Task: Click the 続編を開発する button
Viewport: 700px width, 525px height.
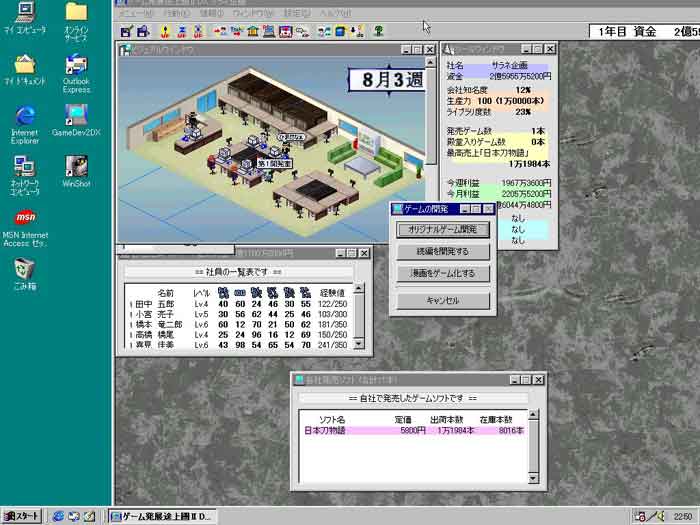Action: click(x=443, y=251)
